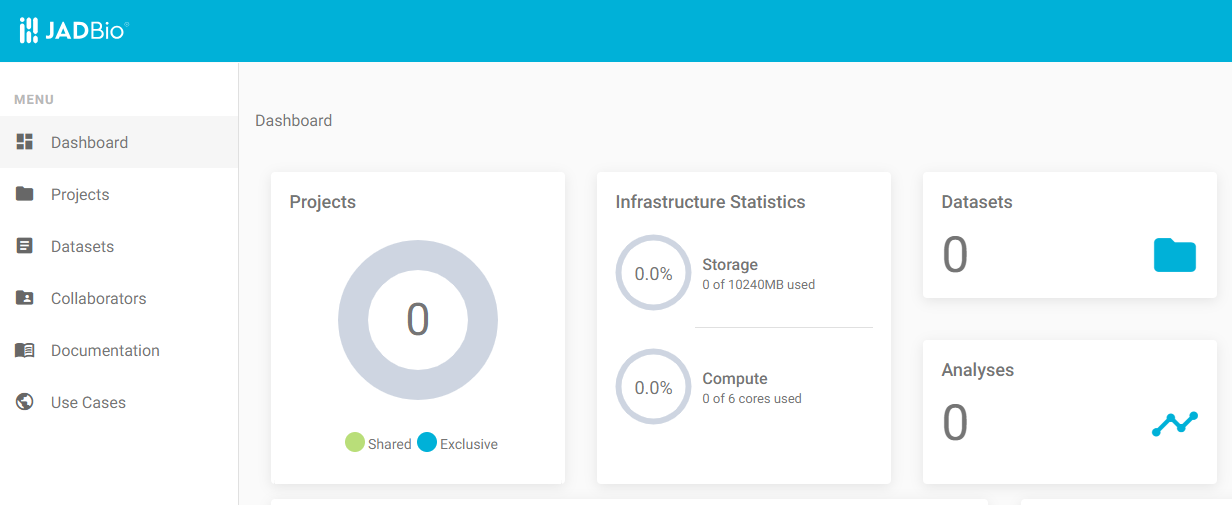This screenshot has height=505, width=1232.
Task: Click the Projects folder icon in sidebar
Action: (x=25, y=194)
